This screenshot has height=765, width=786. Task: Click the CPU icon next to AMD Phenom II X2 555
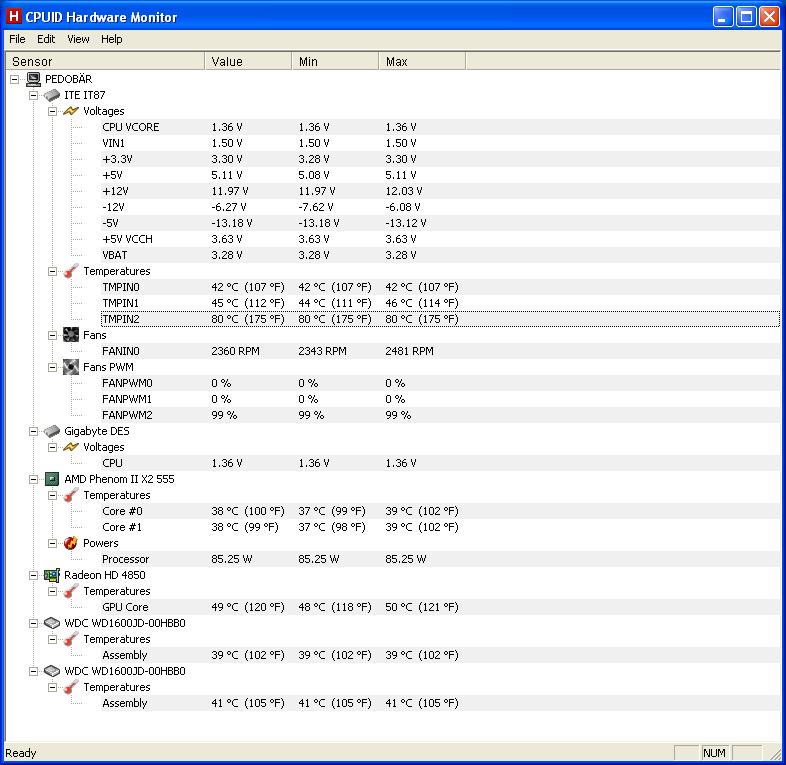(52, 479)
